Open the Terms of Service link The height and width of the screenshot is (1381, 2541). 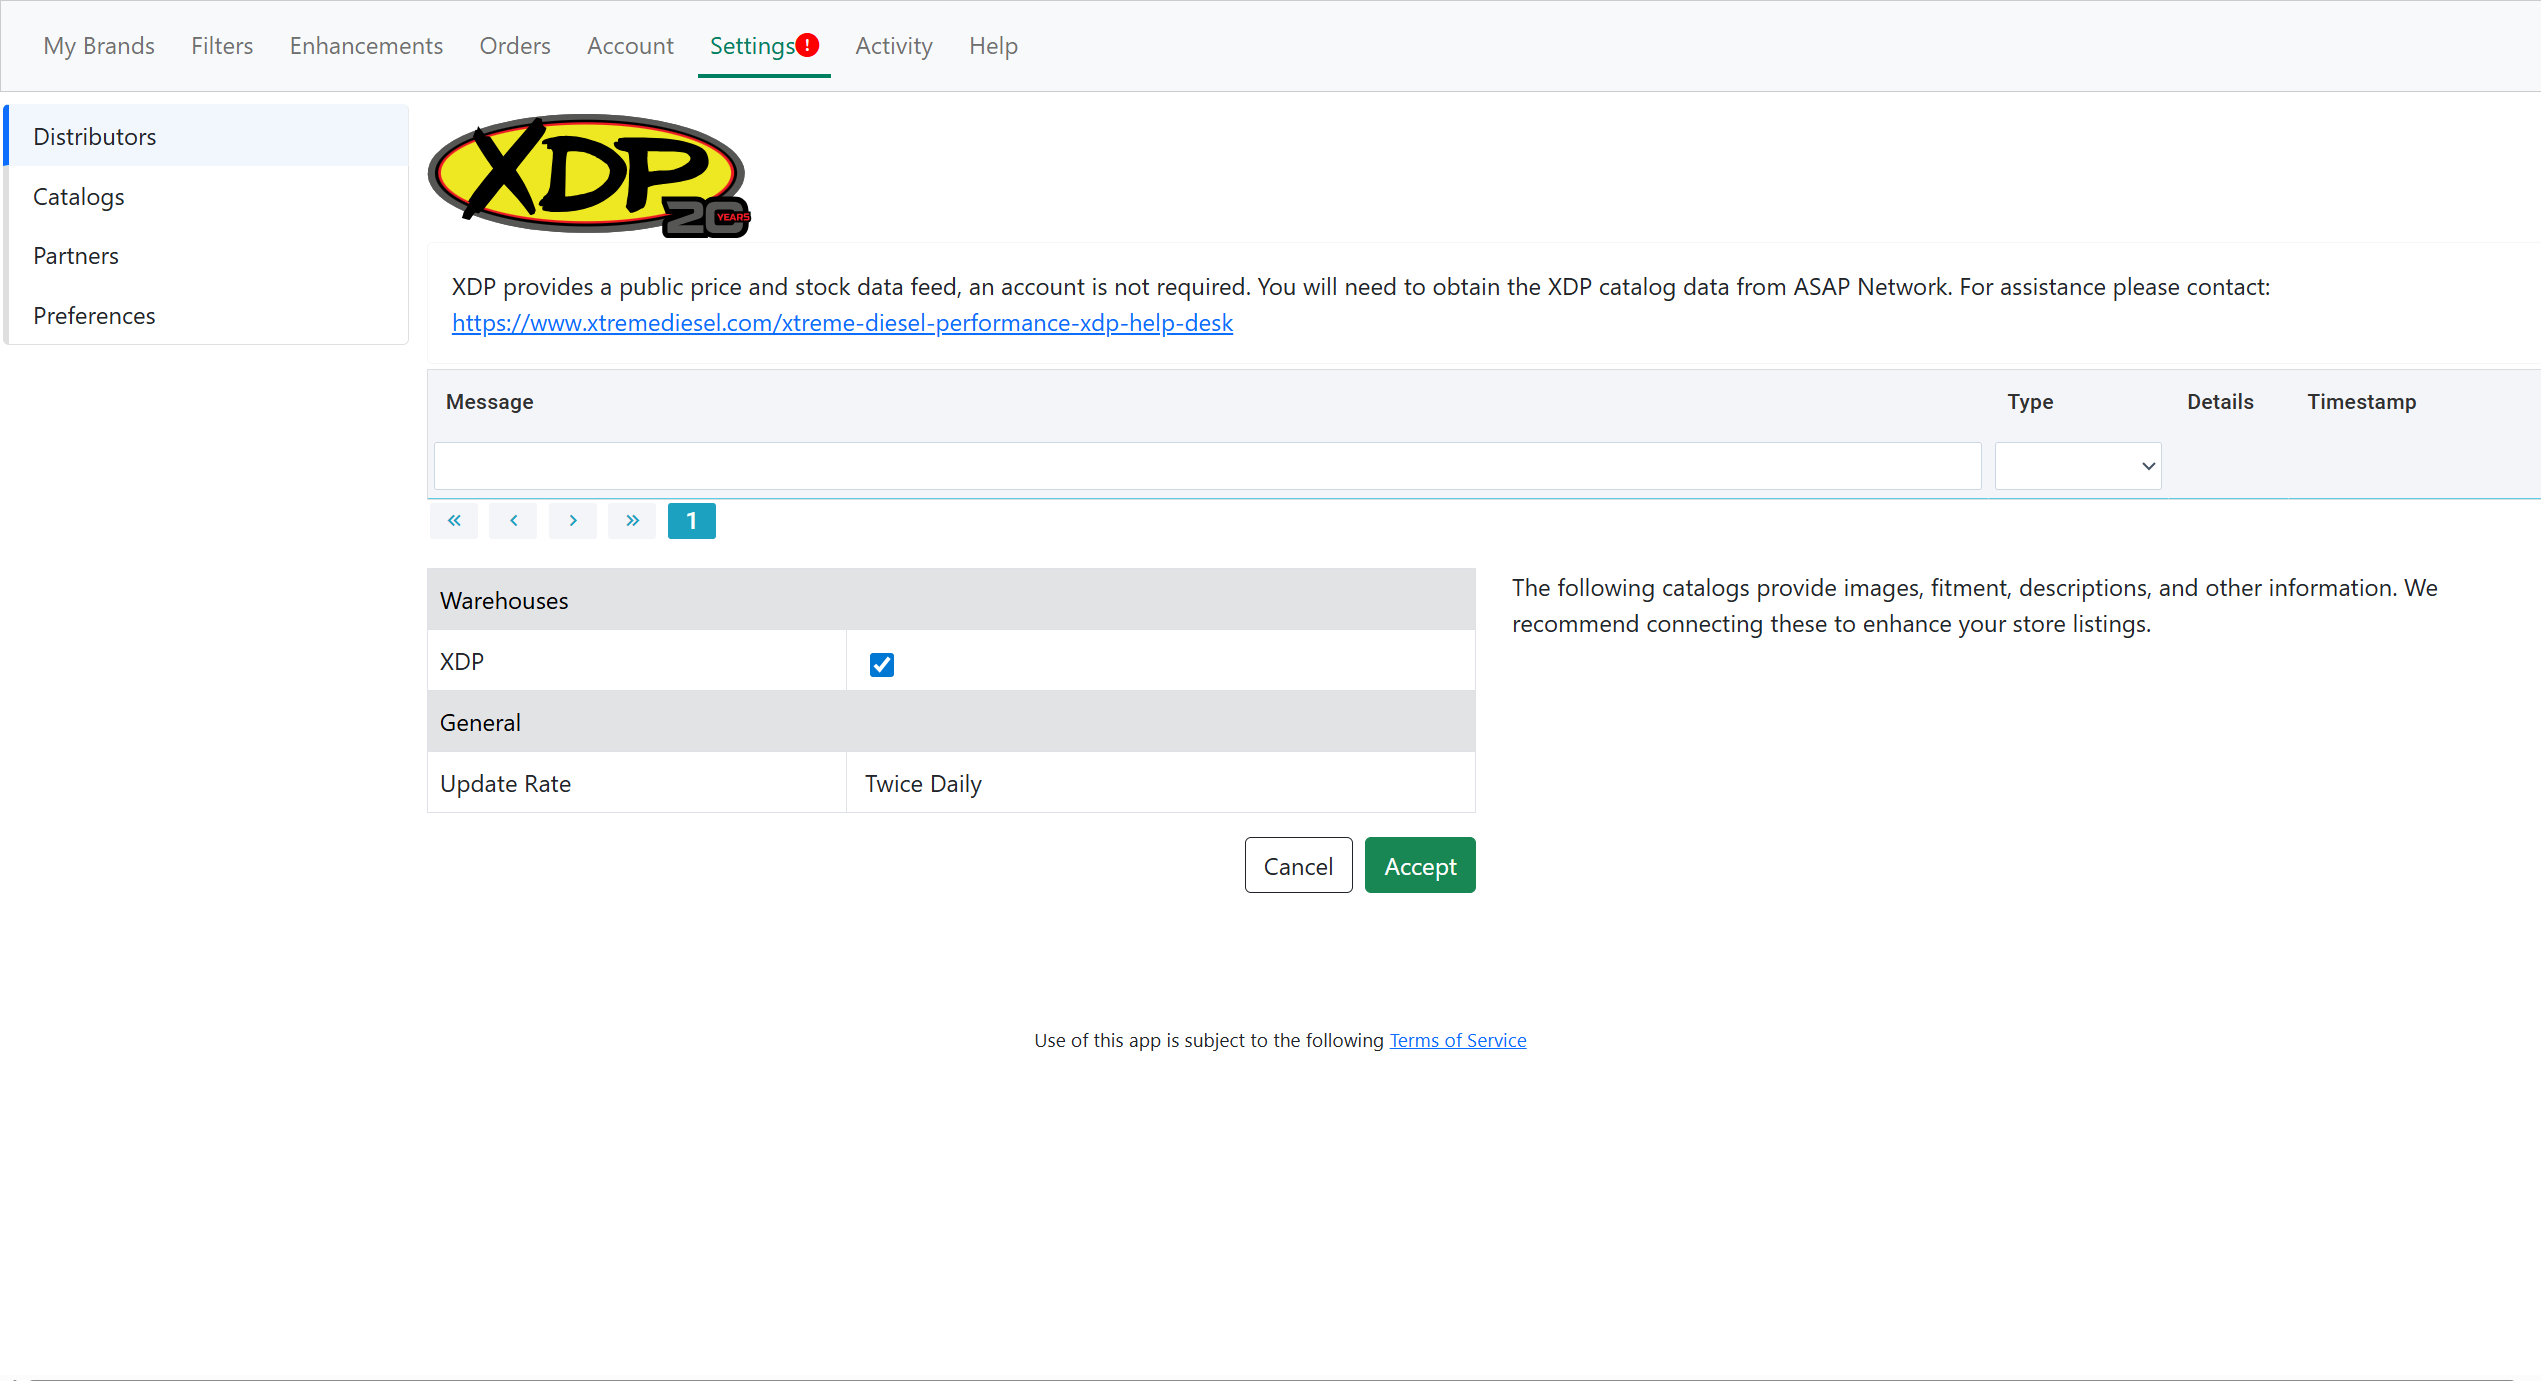[1457, 1040]
